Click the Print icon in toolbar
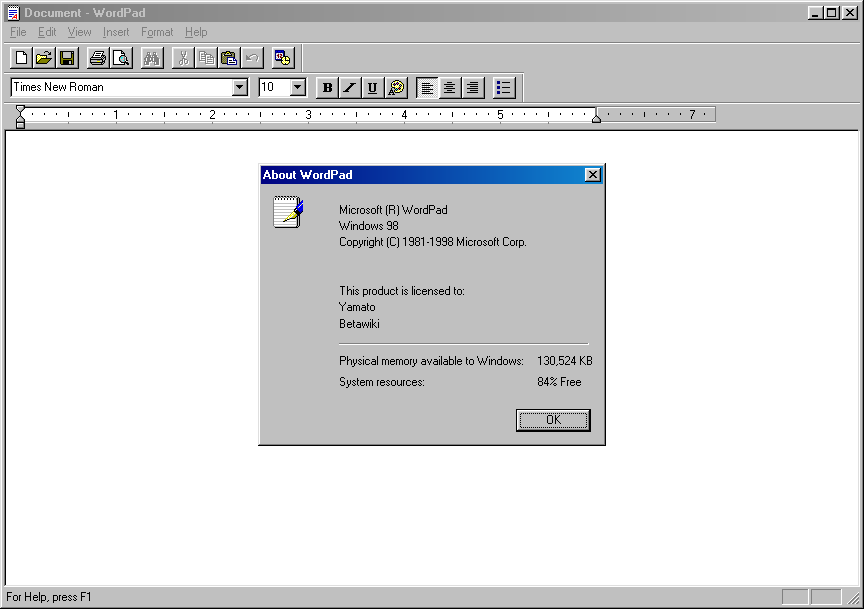 98,58
